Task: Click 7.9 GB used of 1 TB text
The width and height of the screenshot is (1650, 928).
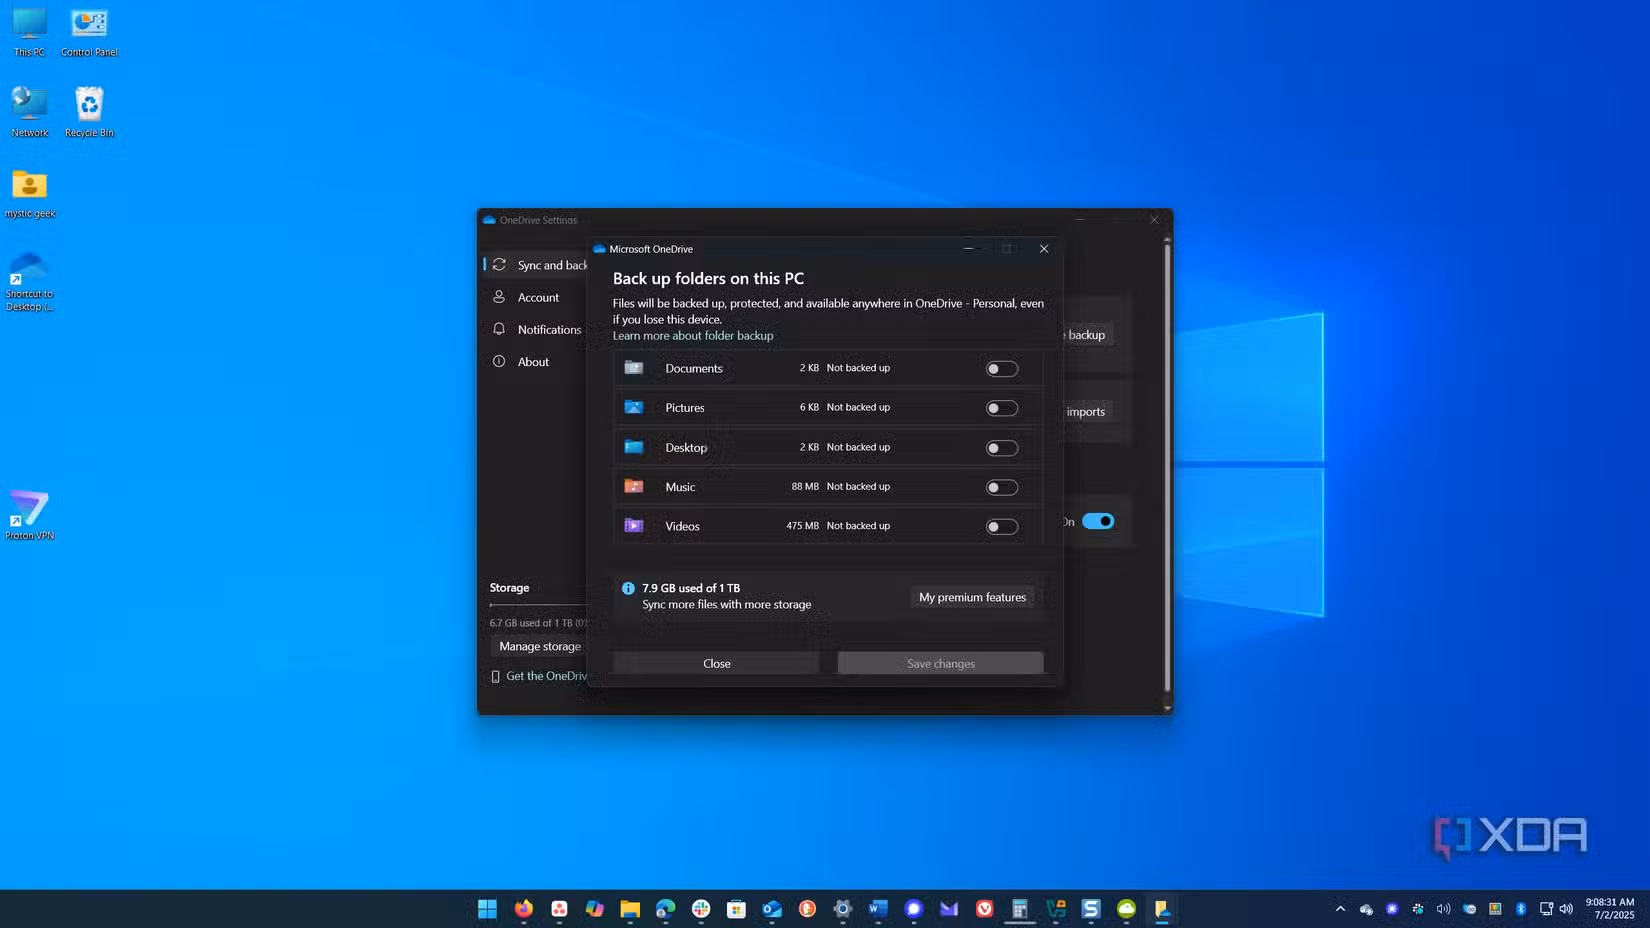Action: pos(691,588)
